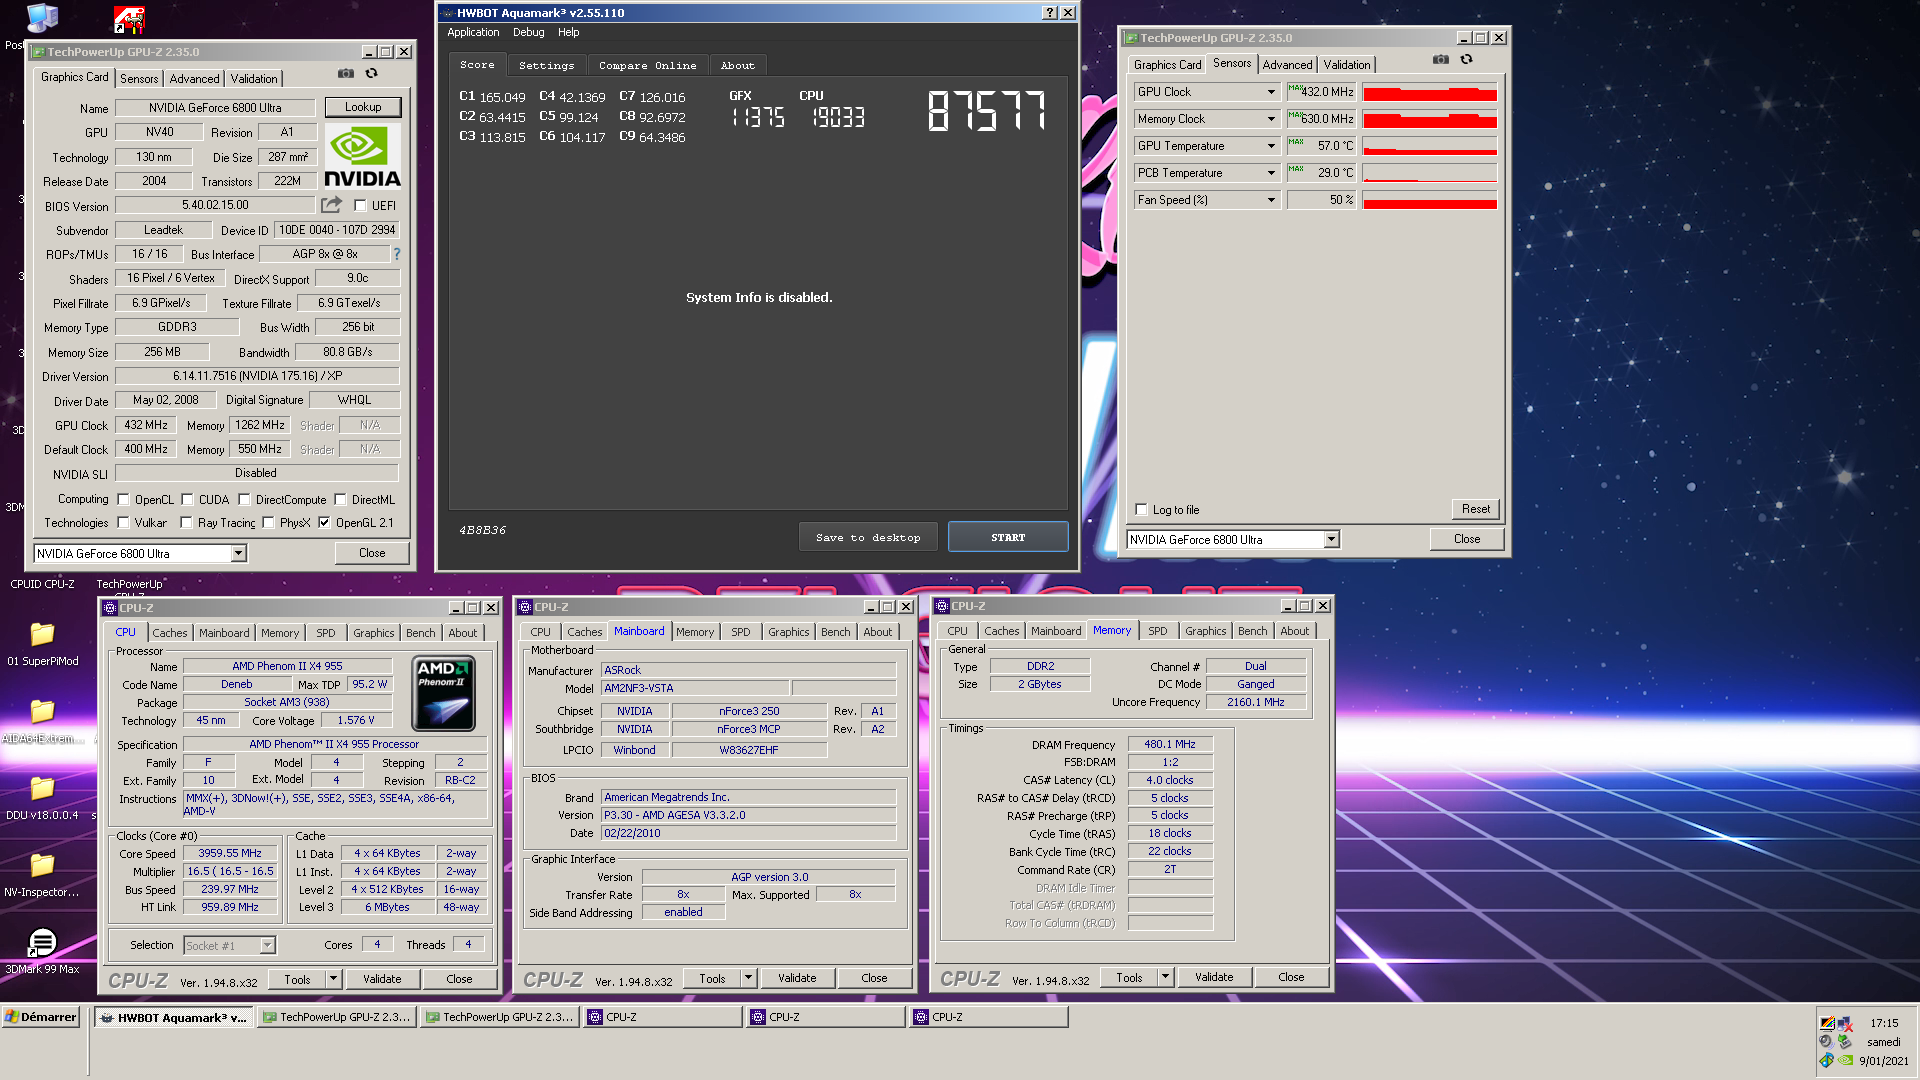
Task: Toggle the DirectML checkbox
Action: tap(340, 499)
